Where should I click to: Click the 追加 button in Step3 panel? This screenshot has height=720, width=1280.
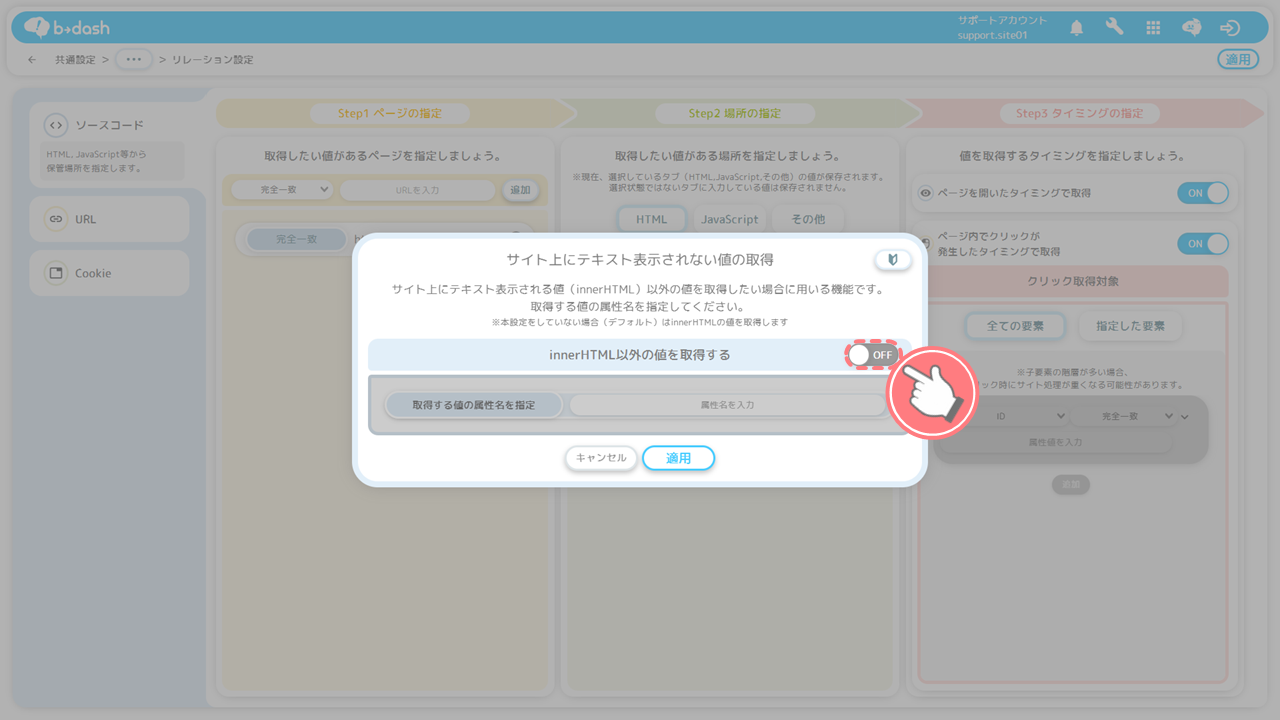[1071, 484]
